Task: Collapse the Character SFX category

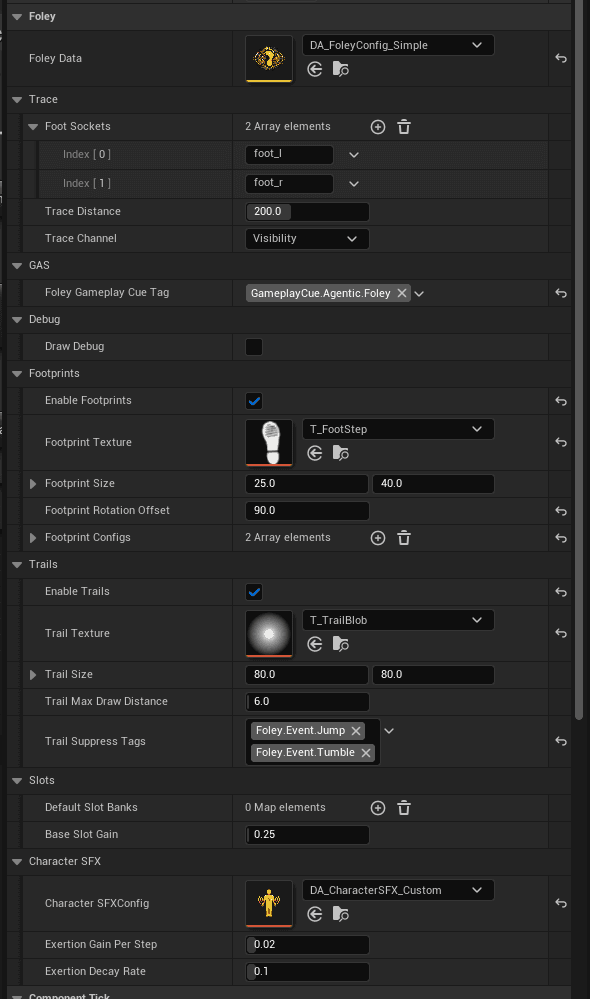Action: (17, 861)
